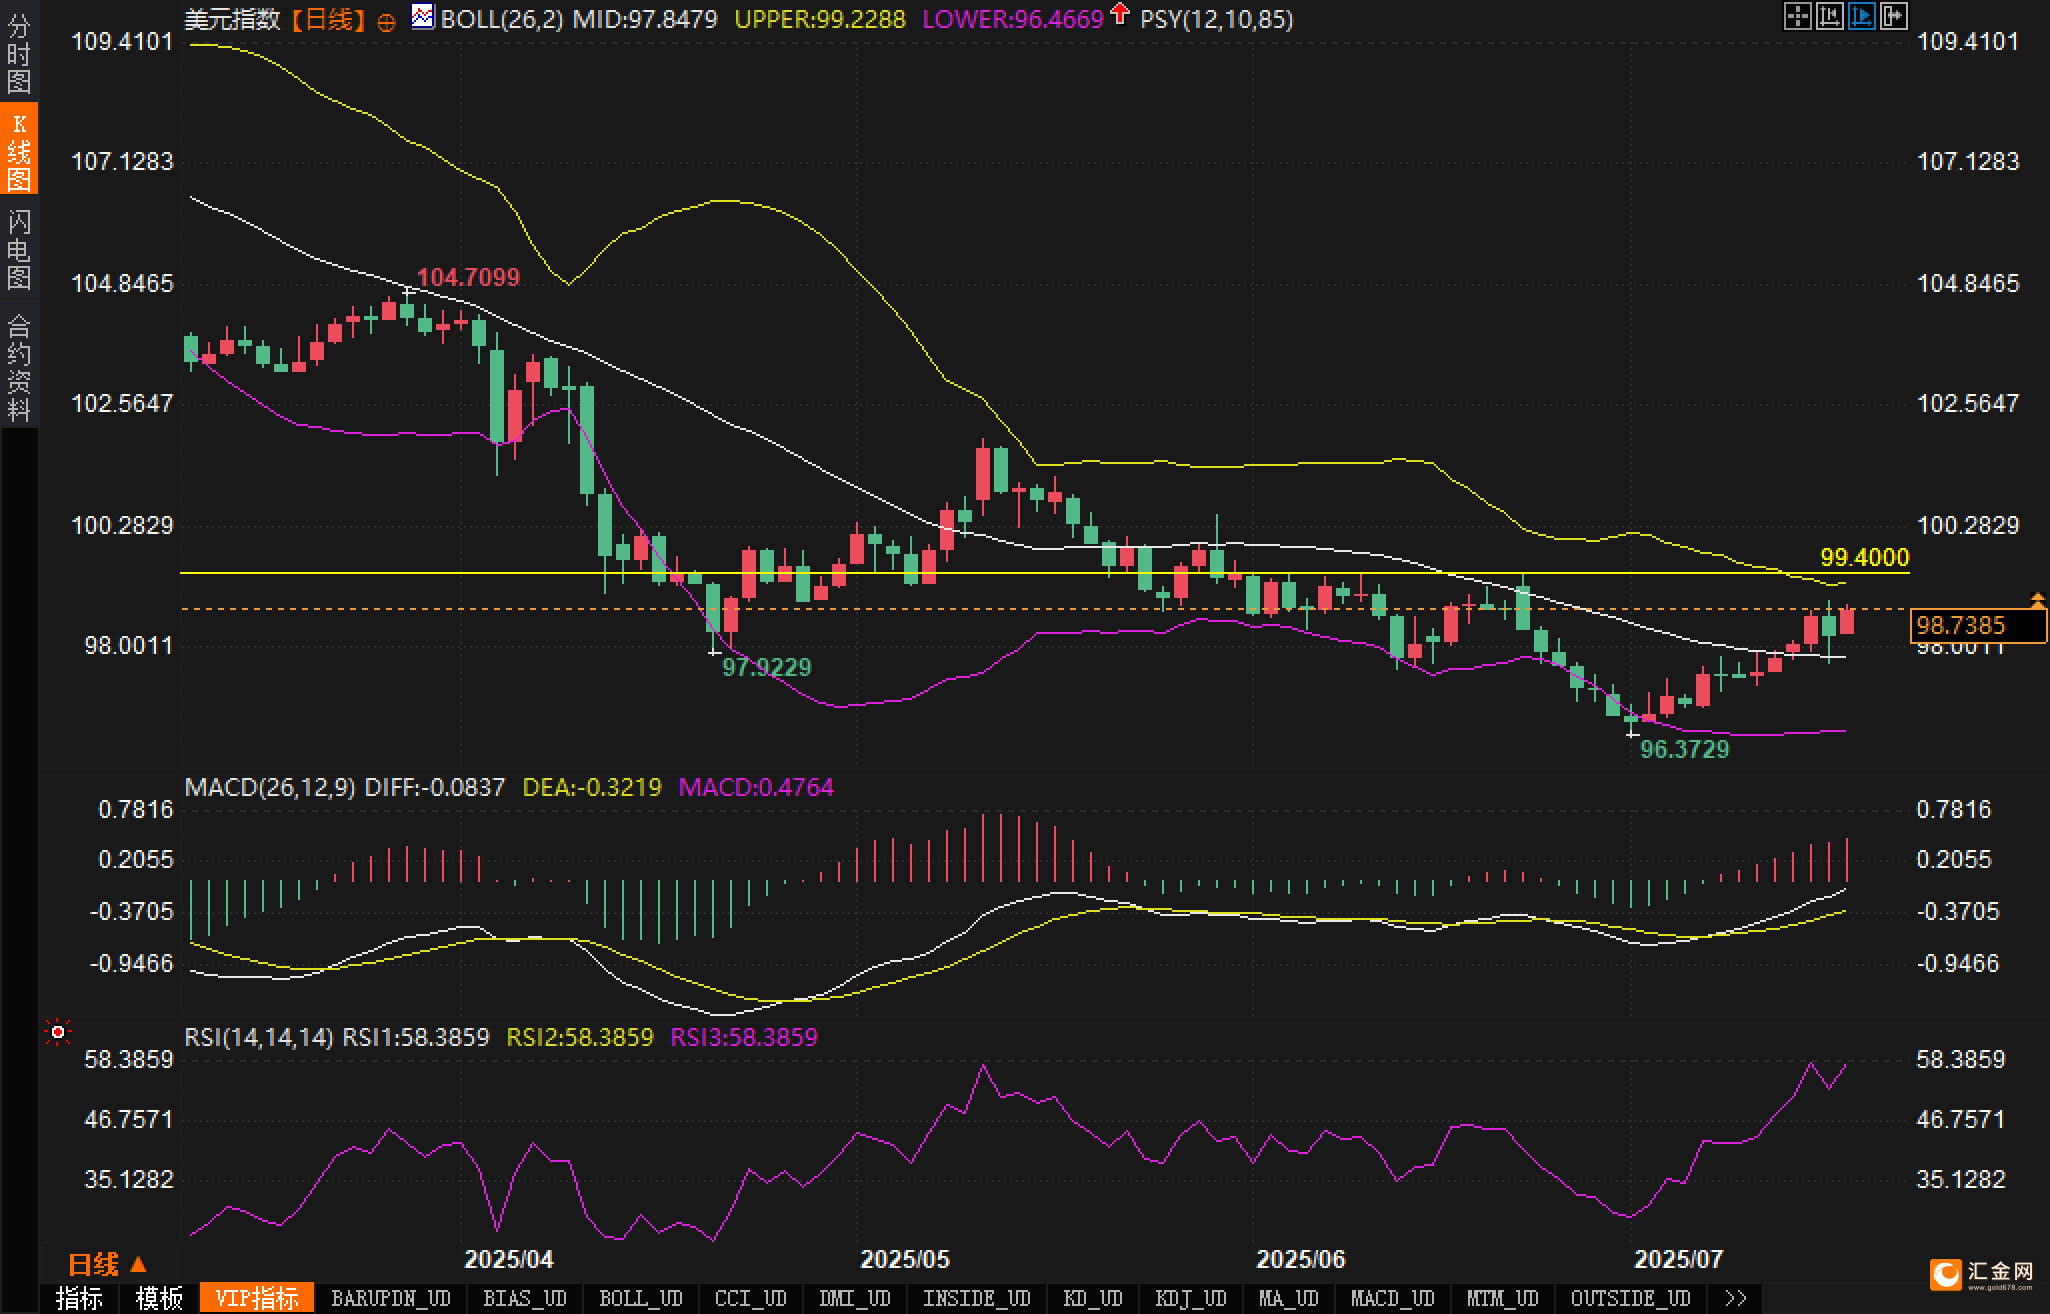The width and height of the screenshot is (2050, 1314).
Task: Click the LOWER:96.4669 band value
Action: pos(1012,19)
